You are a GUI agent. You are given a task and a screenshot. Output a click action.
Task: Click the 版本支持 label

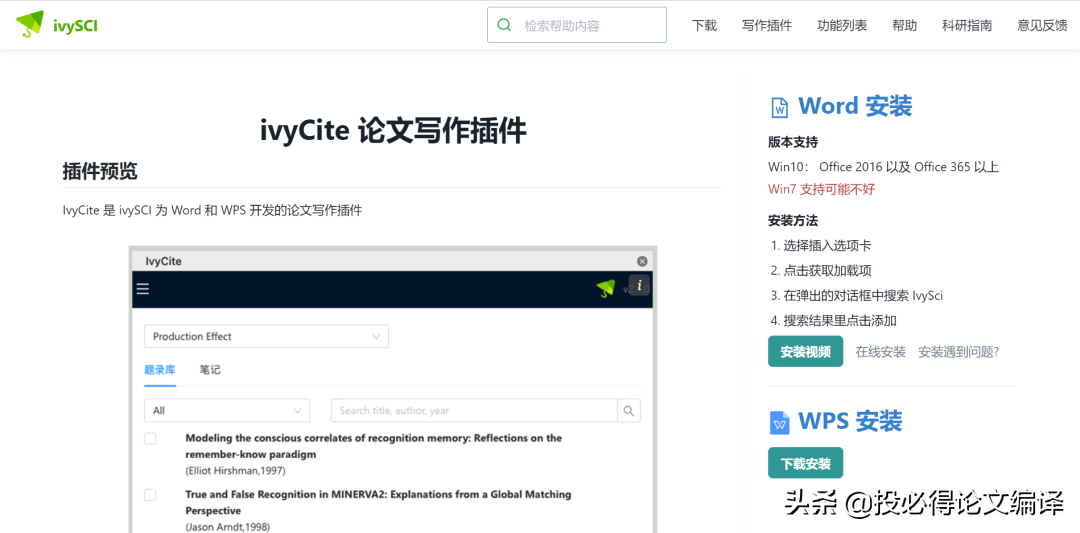click(x=793, y=143)
